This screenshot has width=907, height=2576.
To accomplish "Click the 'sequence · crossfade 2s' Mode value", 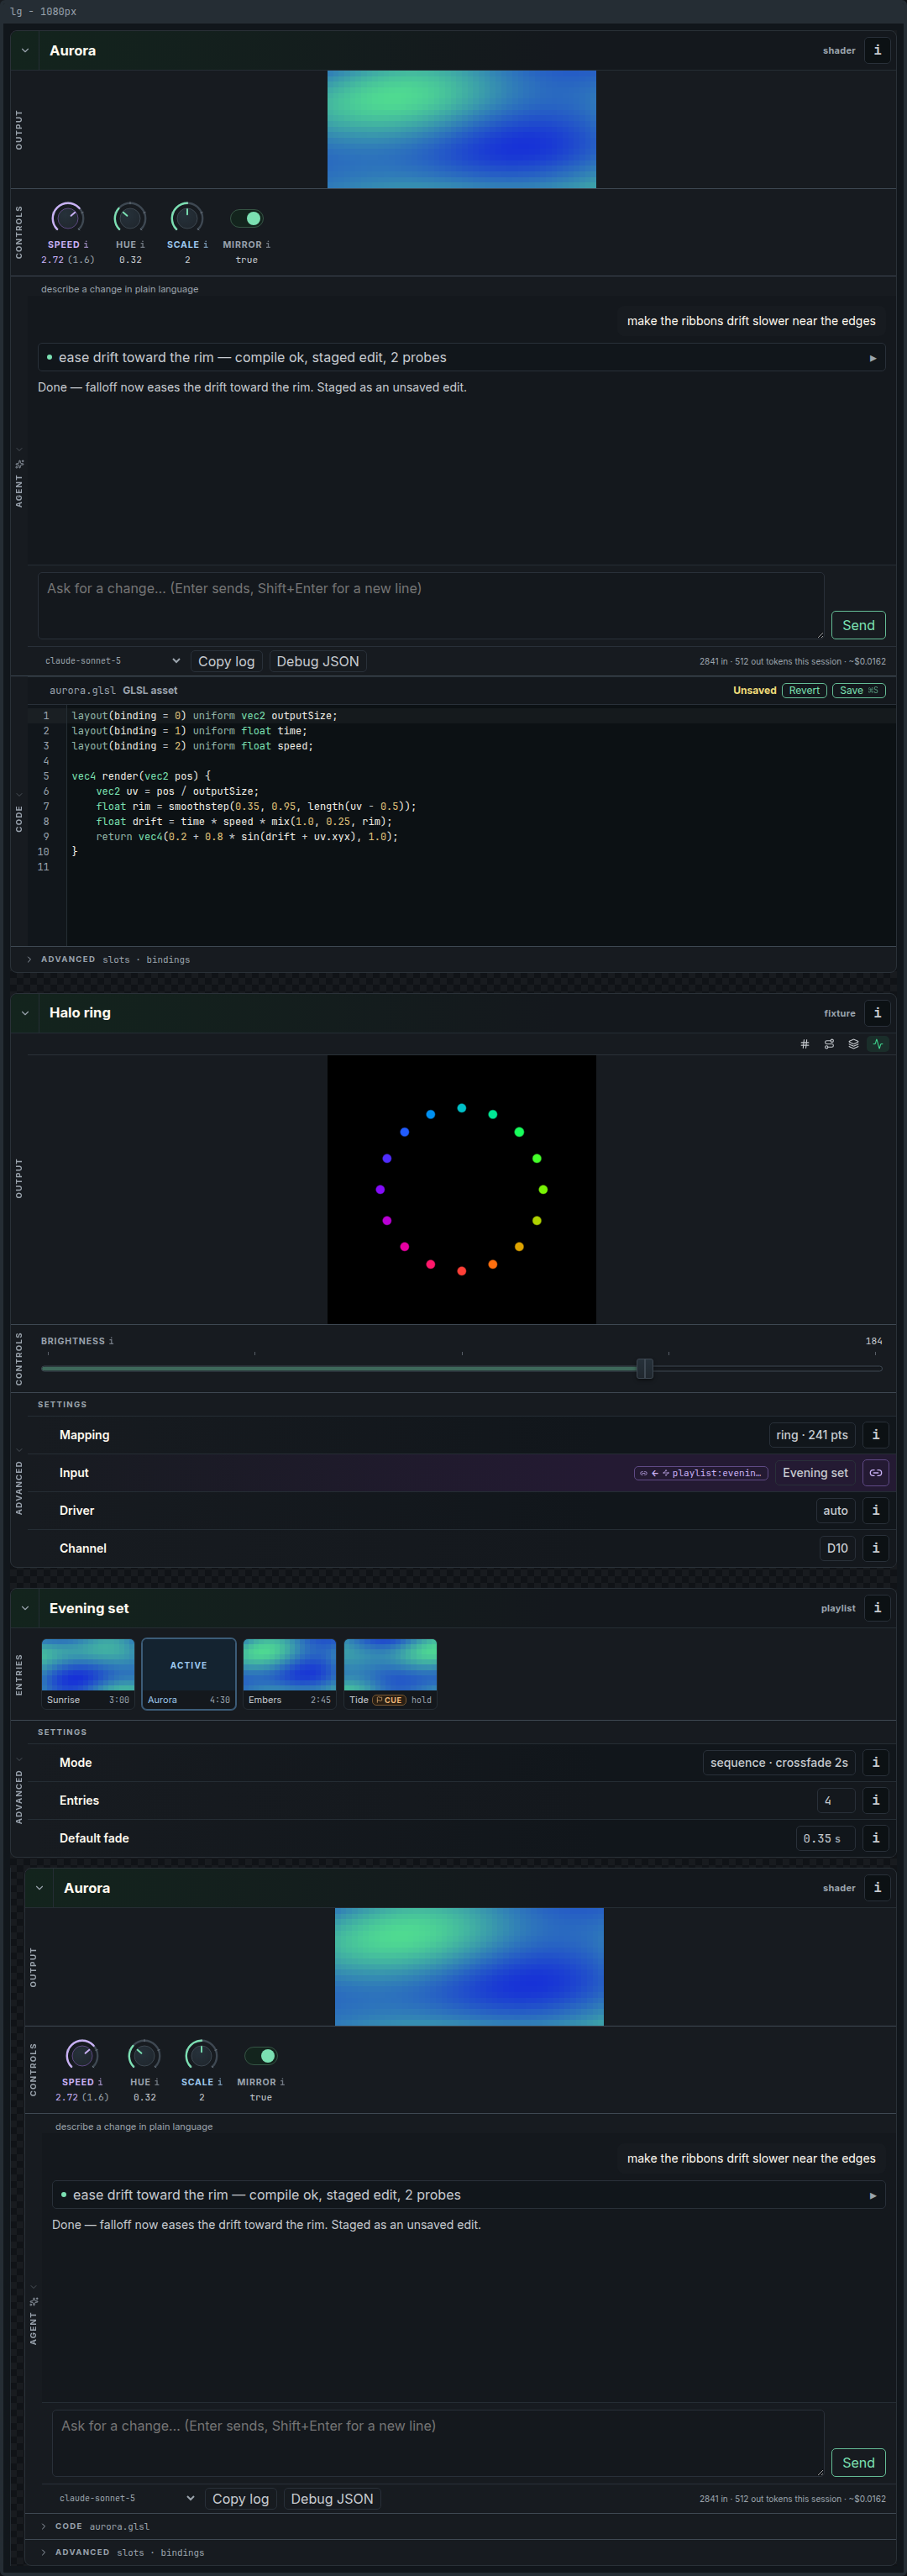I will [x=779, y=1763].
